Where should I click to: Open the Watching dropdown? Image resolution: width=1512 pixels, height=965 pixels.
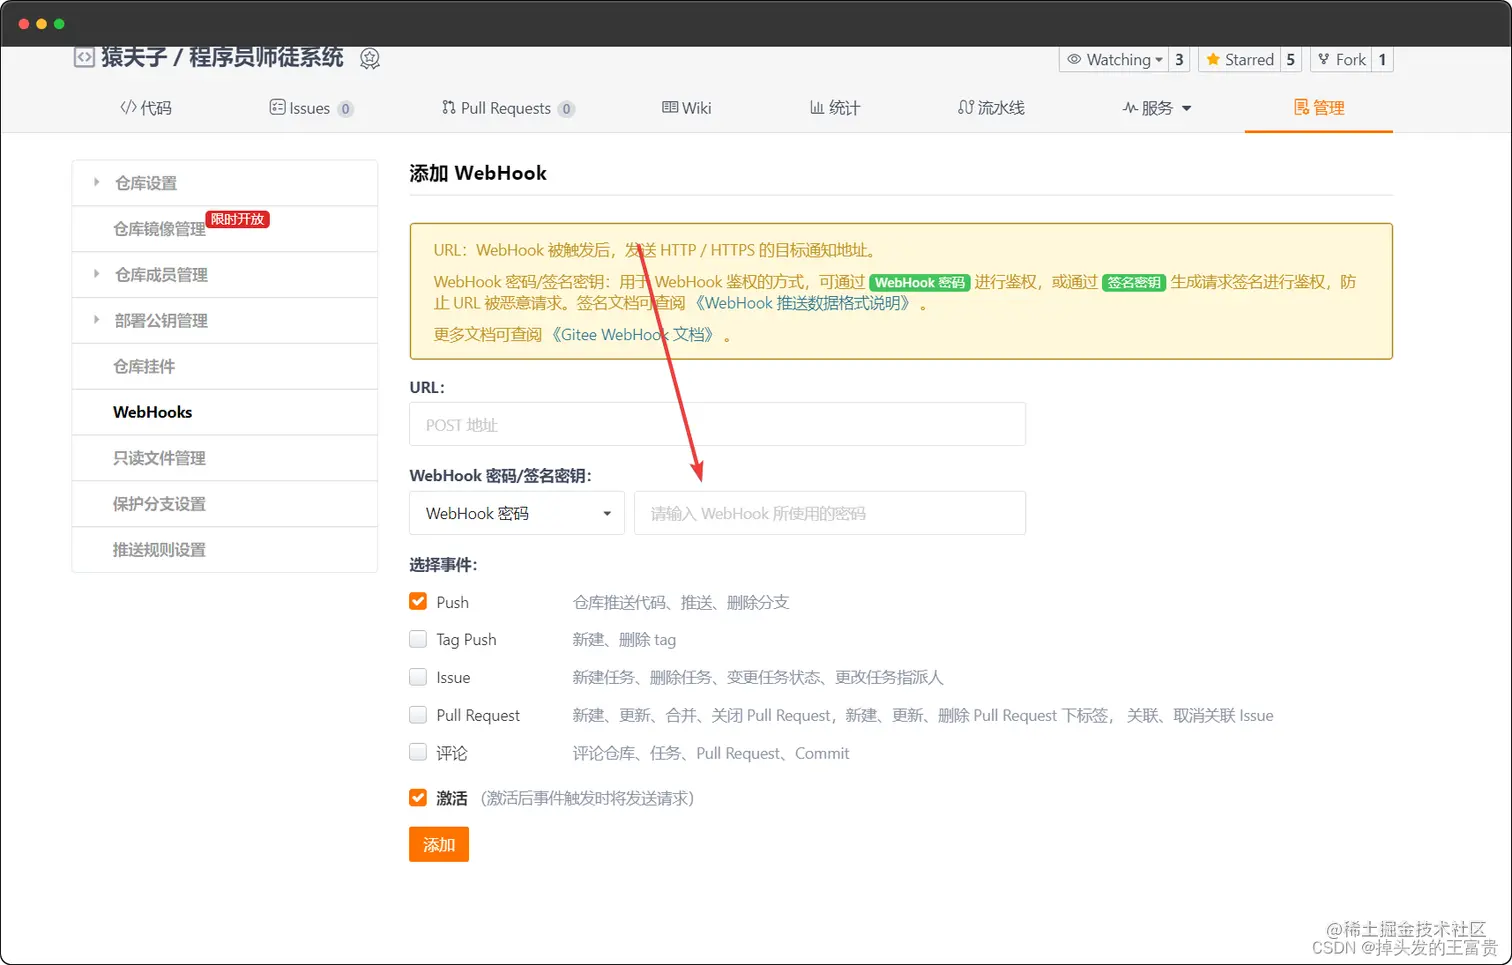tap(1114, 60)
